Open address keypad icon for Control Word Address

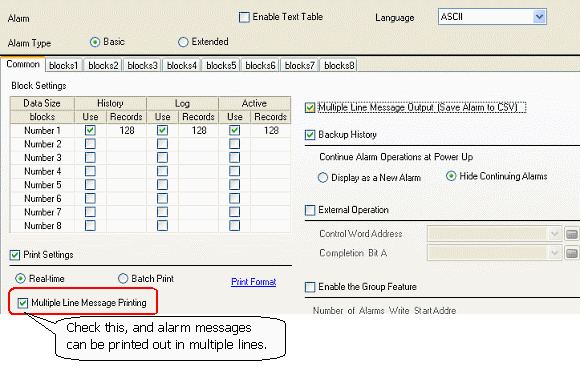pos(572,234)
